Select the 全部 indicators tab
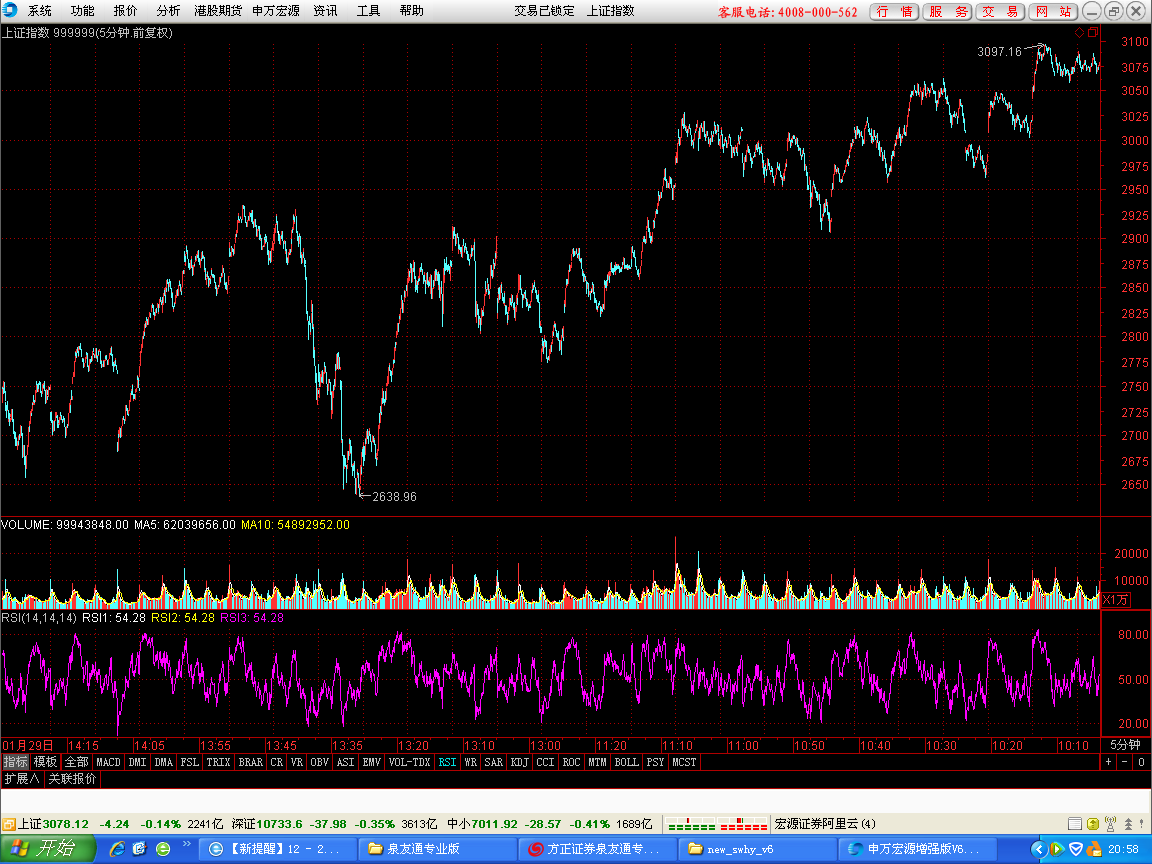The height and width of the screenshot is (864, 1152). [76, 762]
